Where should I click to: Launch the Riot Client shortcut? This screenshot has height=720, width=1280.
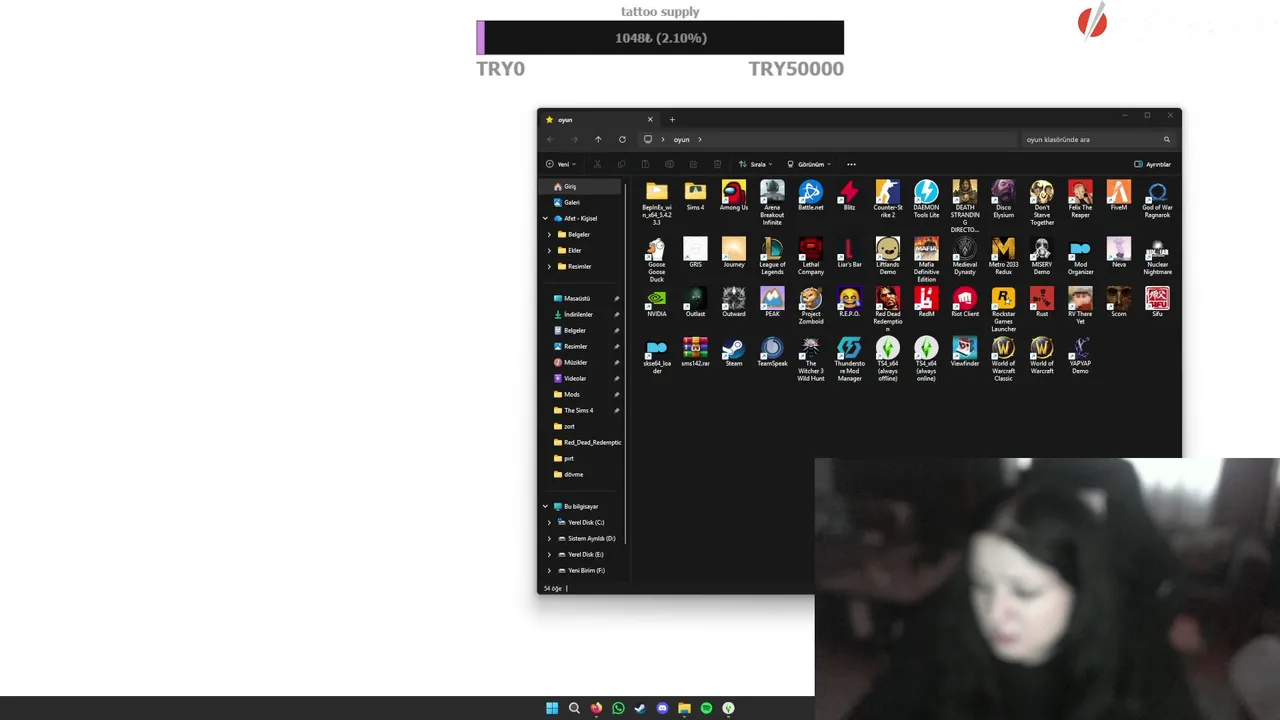point(965,303)
